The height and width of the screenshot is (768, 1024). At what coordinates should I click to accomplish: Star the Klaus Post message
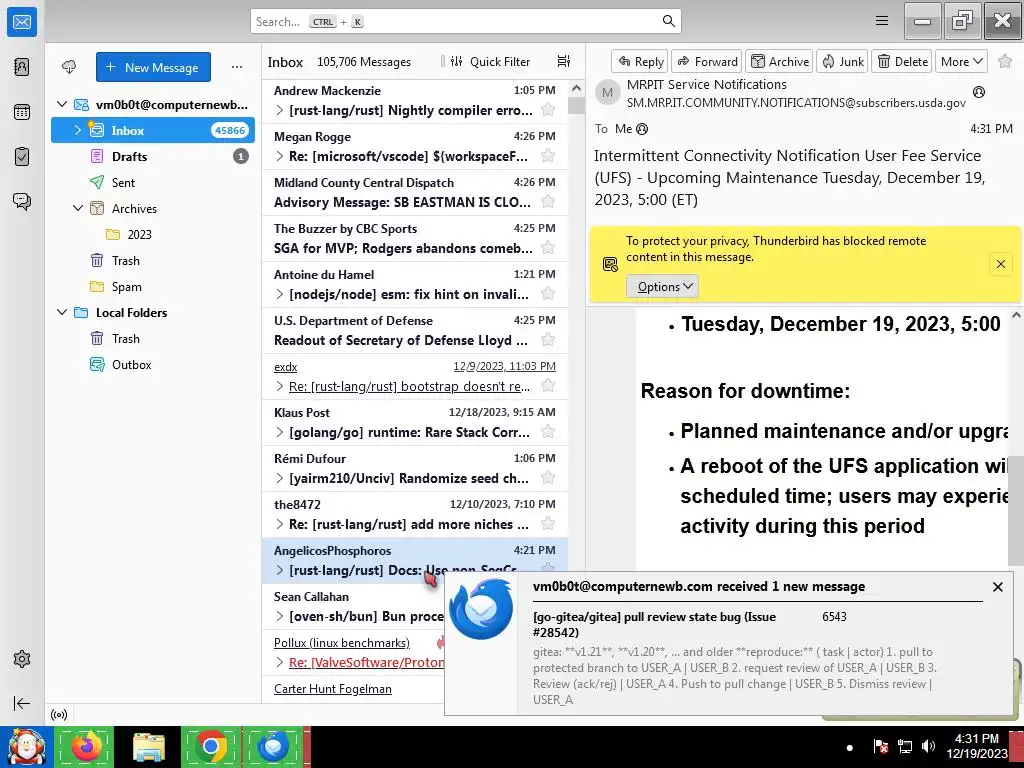pyautogui.click(x=548, y=431)
